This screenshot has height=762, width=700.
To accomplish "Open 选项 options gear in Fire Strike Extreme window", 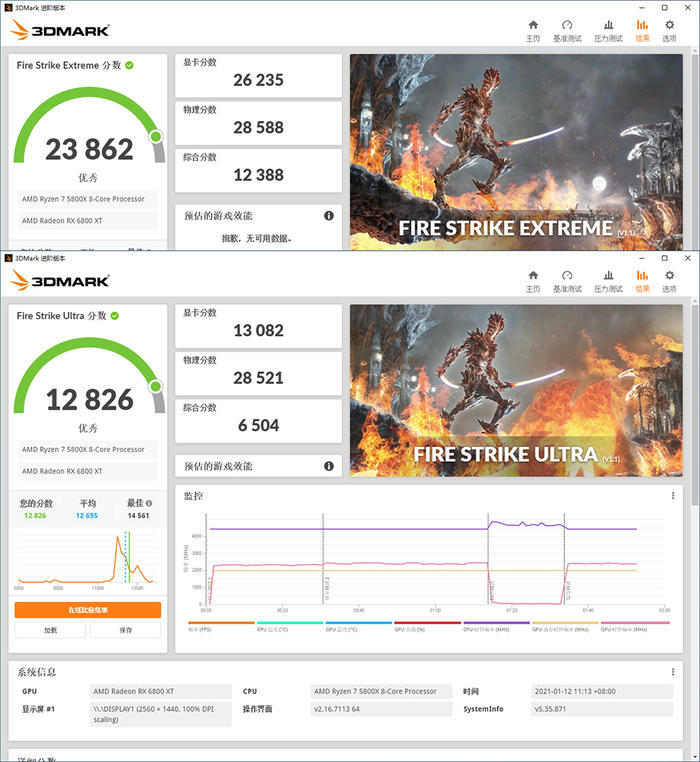I will 669,31.
